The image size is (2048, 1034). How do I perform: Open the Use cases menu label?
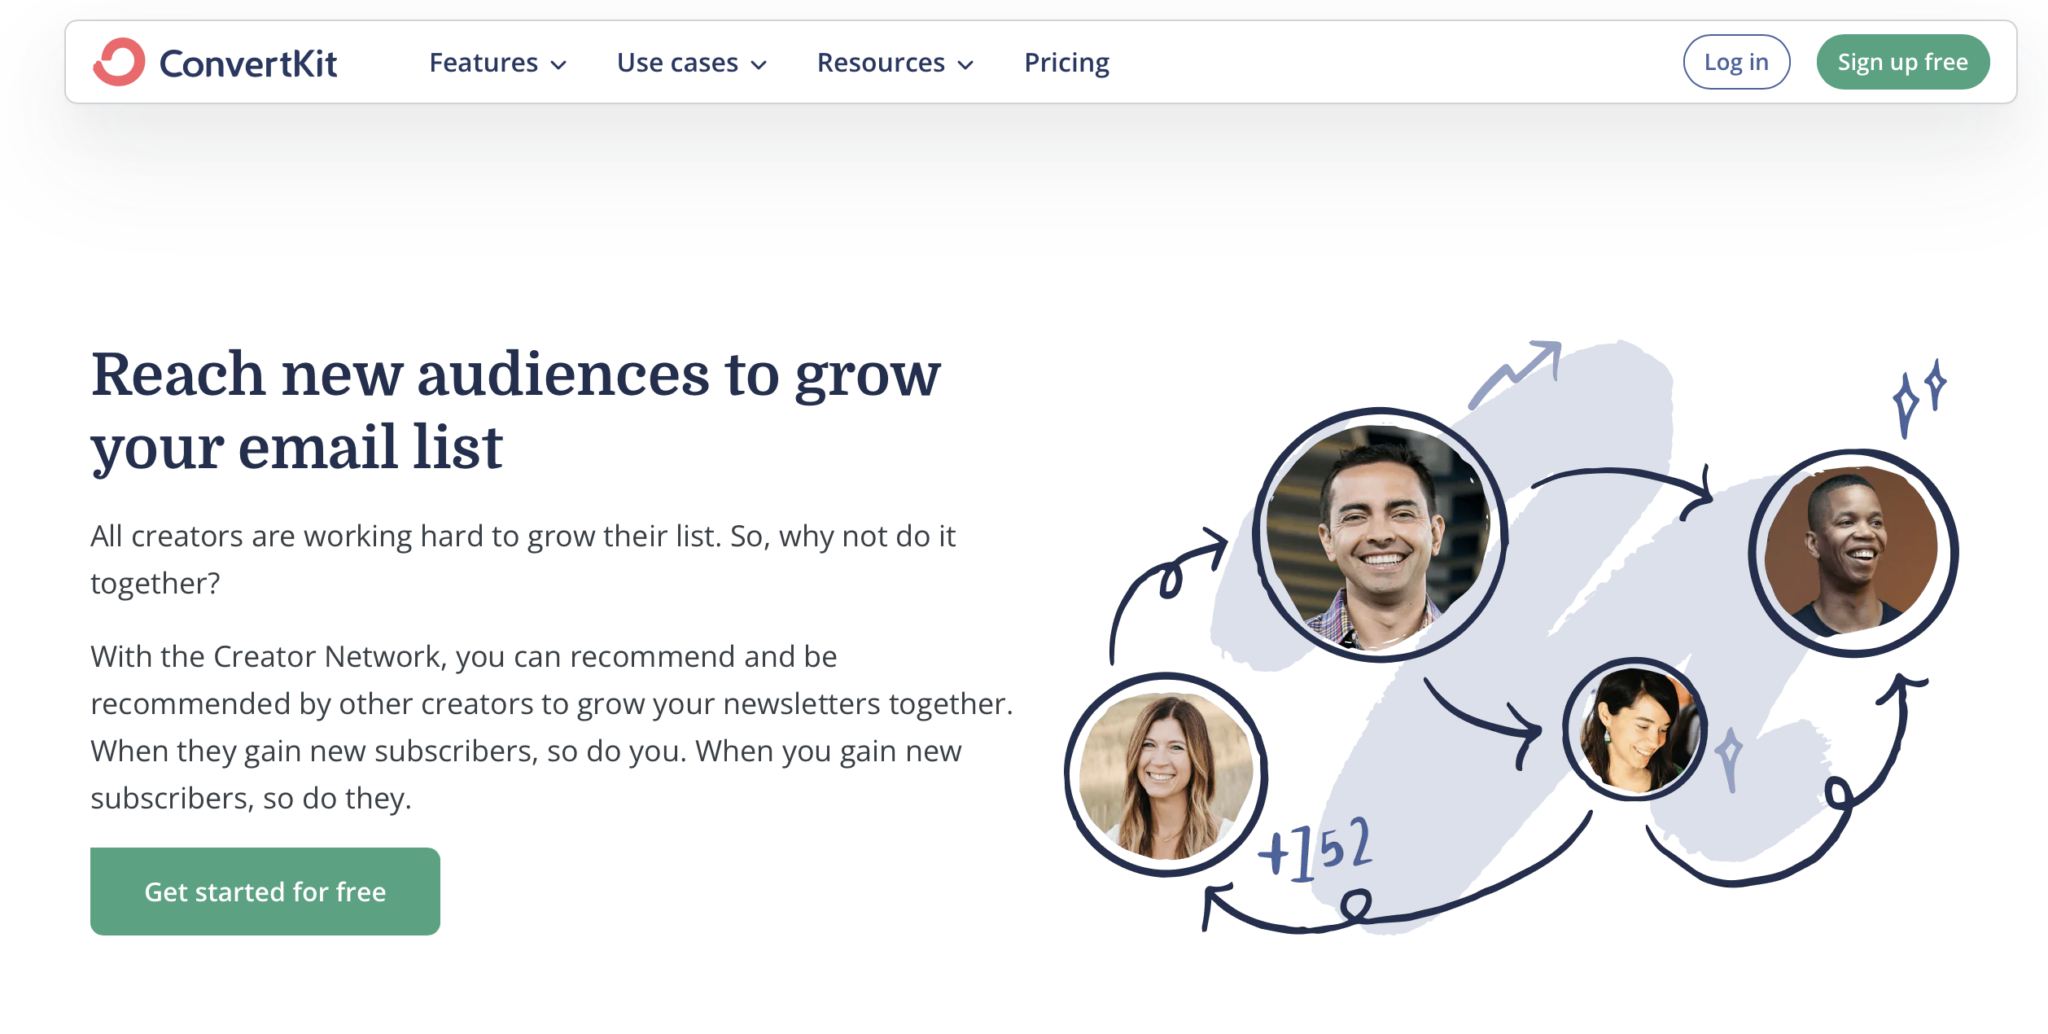pyautogui.click(x=677, y=63)
